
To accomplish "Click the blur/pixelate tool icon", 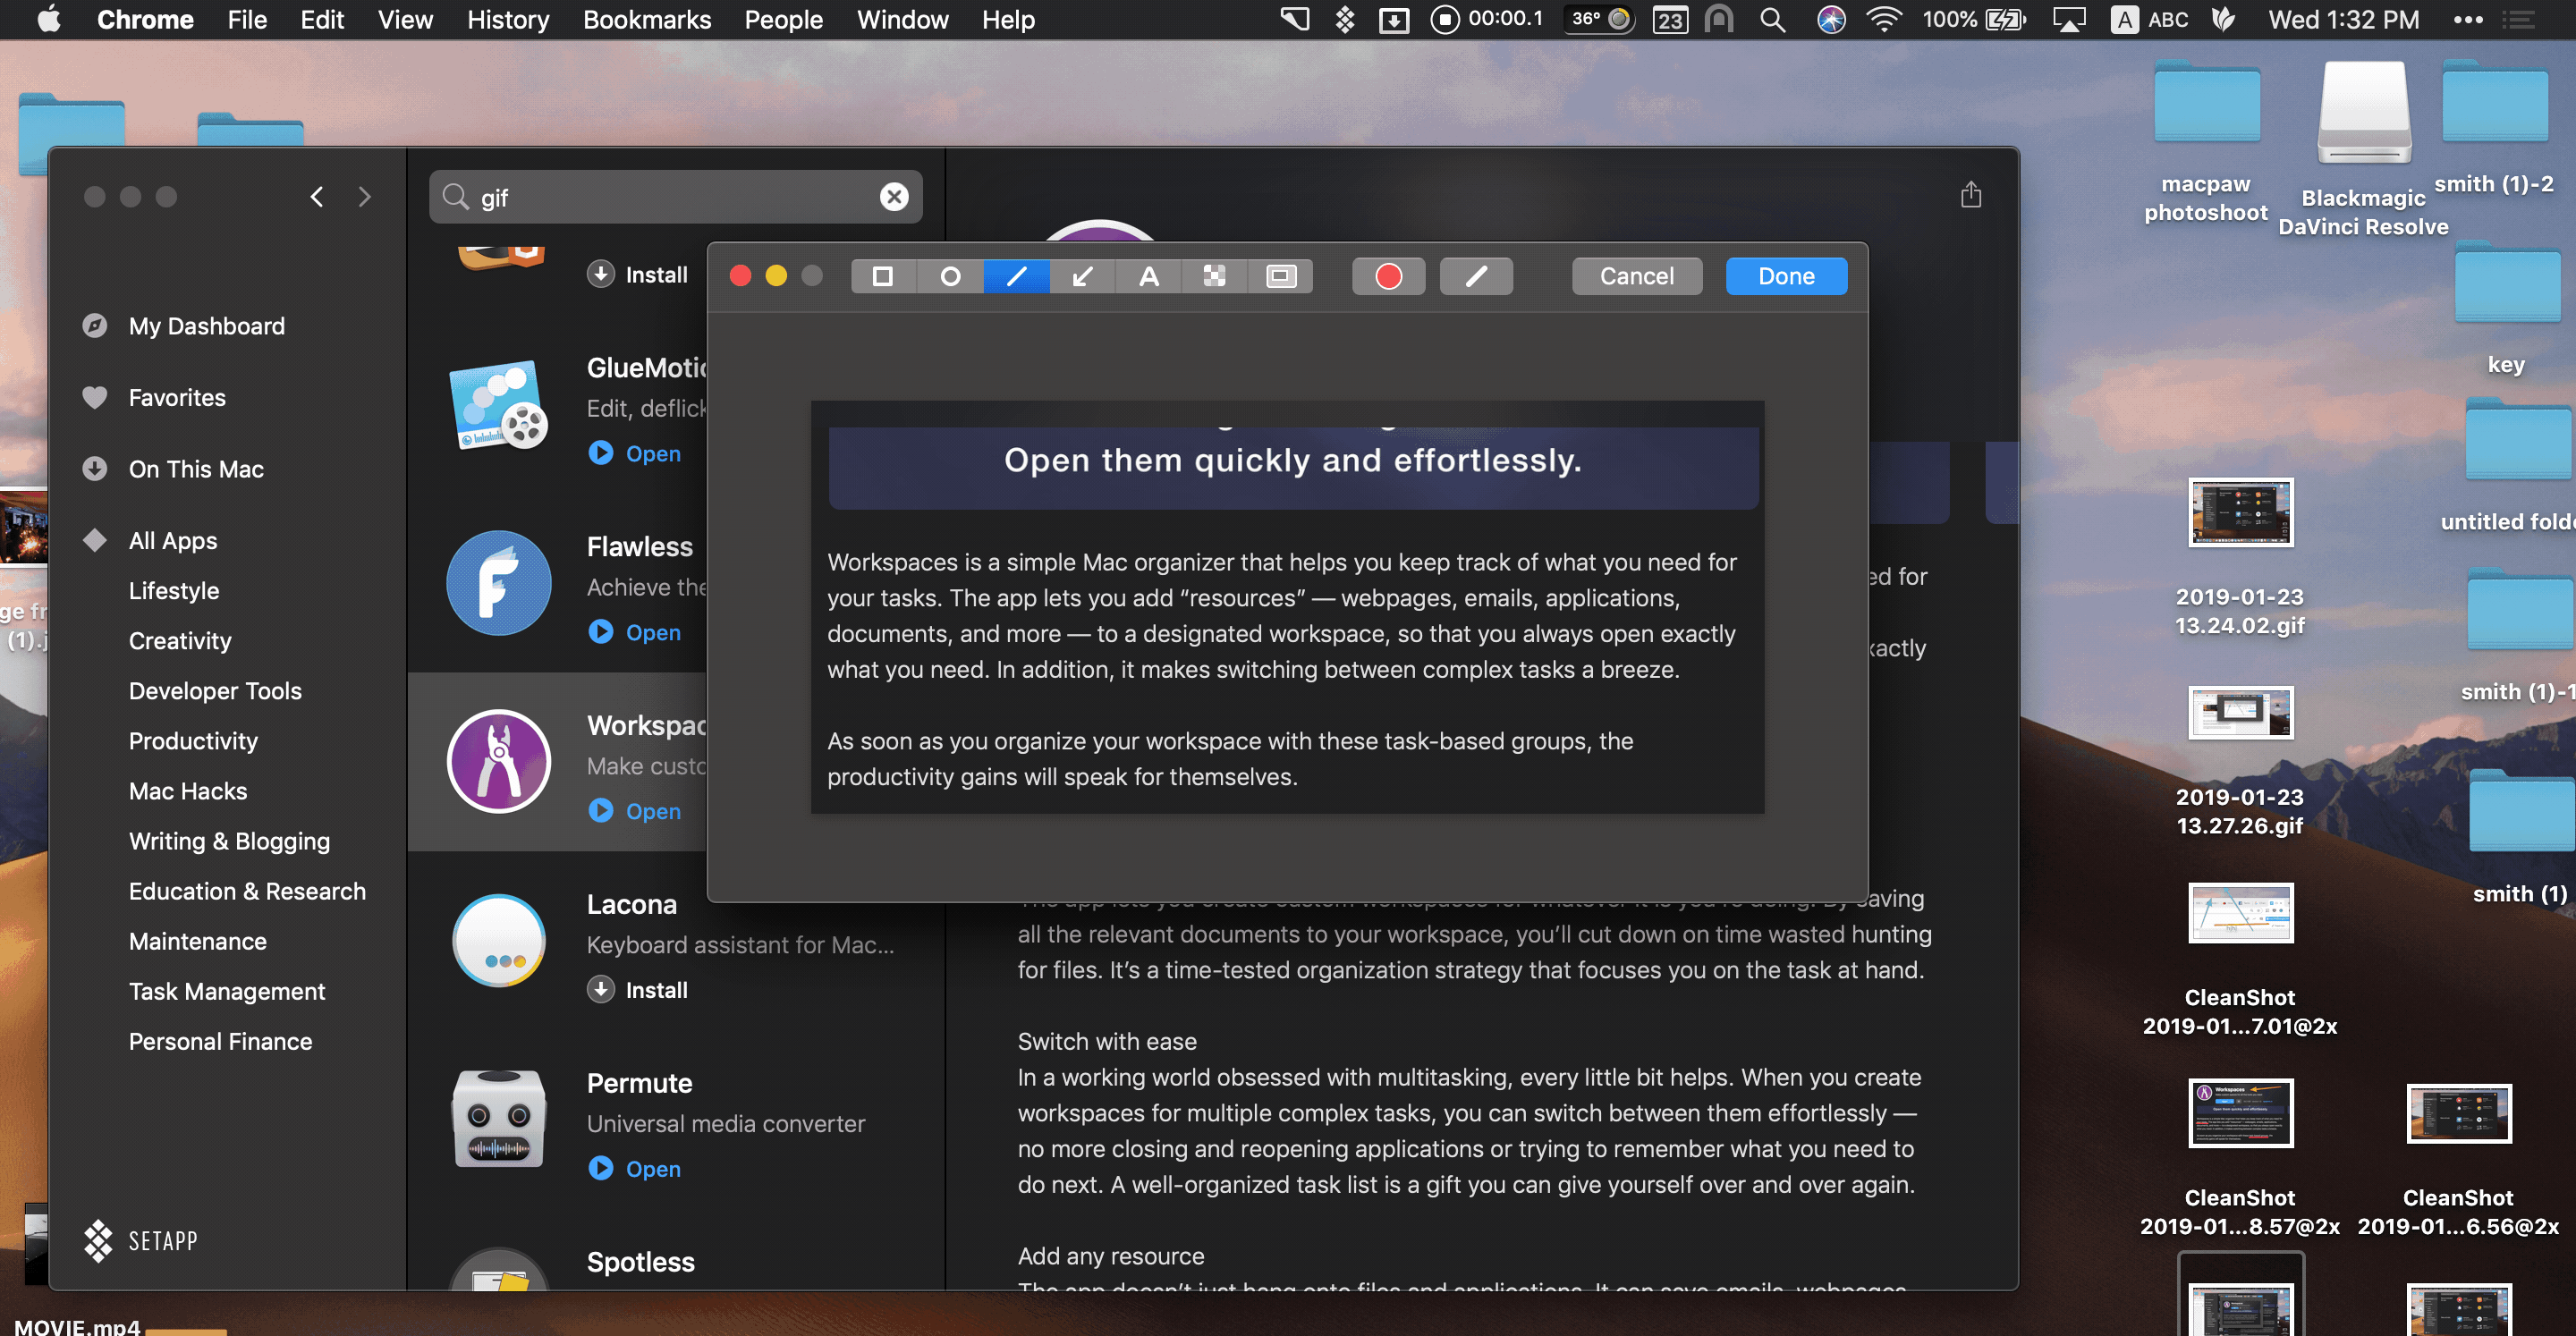I will tap(1213, 276).
